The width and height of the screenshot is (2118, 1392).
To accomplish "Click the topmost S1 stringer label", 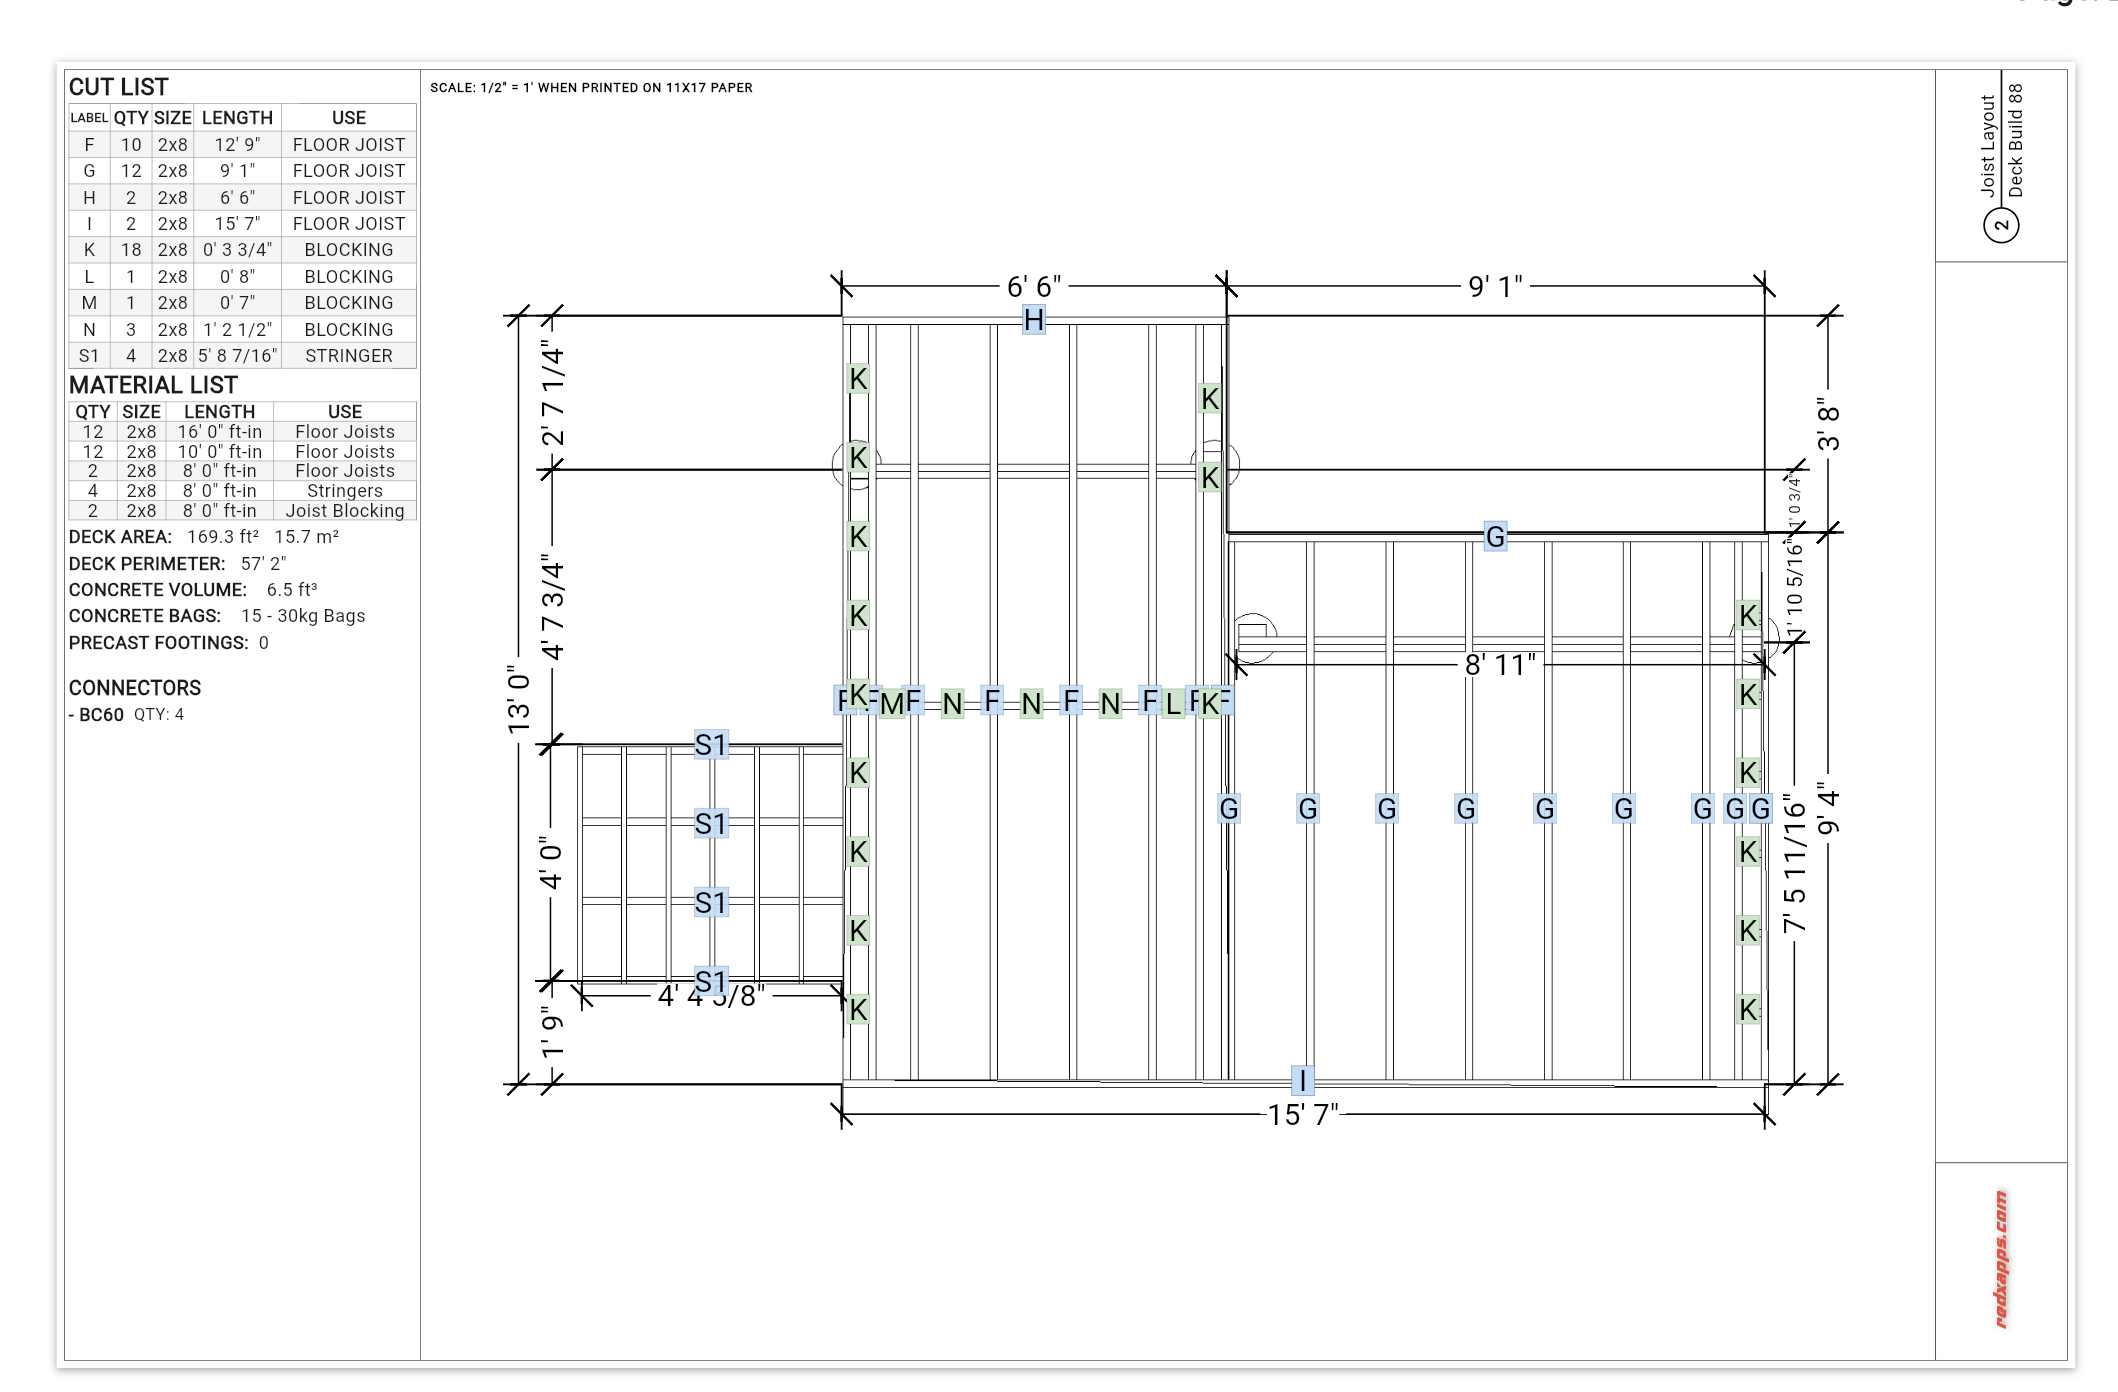I will tap(711, 745).
